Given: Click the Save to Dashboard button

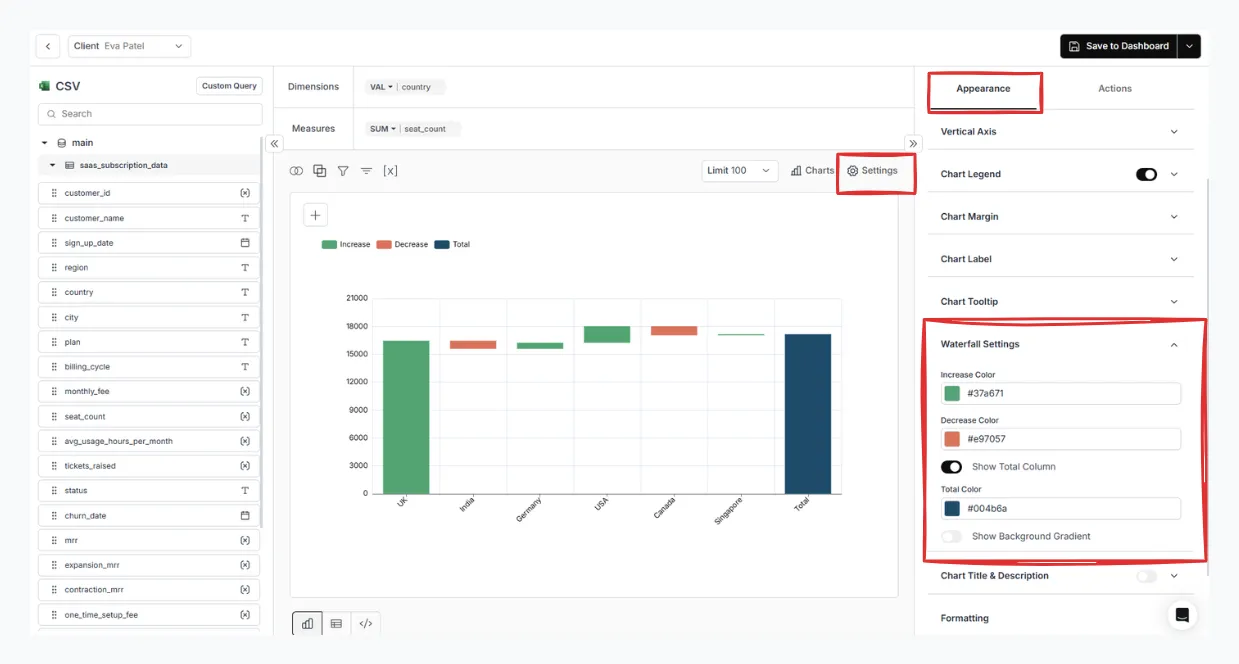Looking at the screenshot, I should 1119,46.
